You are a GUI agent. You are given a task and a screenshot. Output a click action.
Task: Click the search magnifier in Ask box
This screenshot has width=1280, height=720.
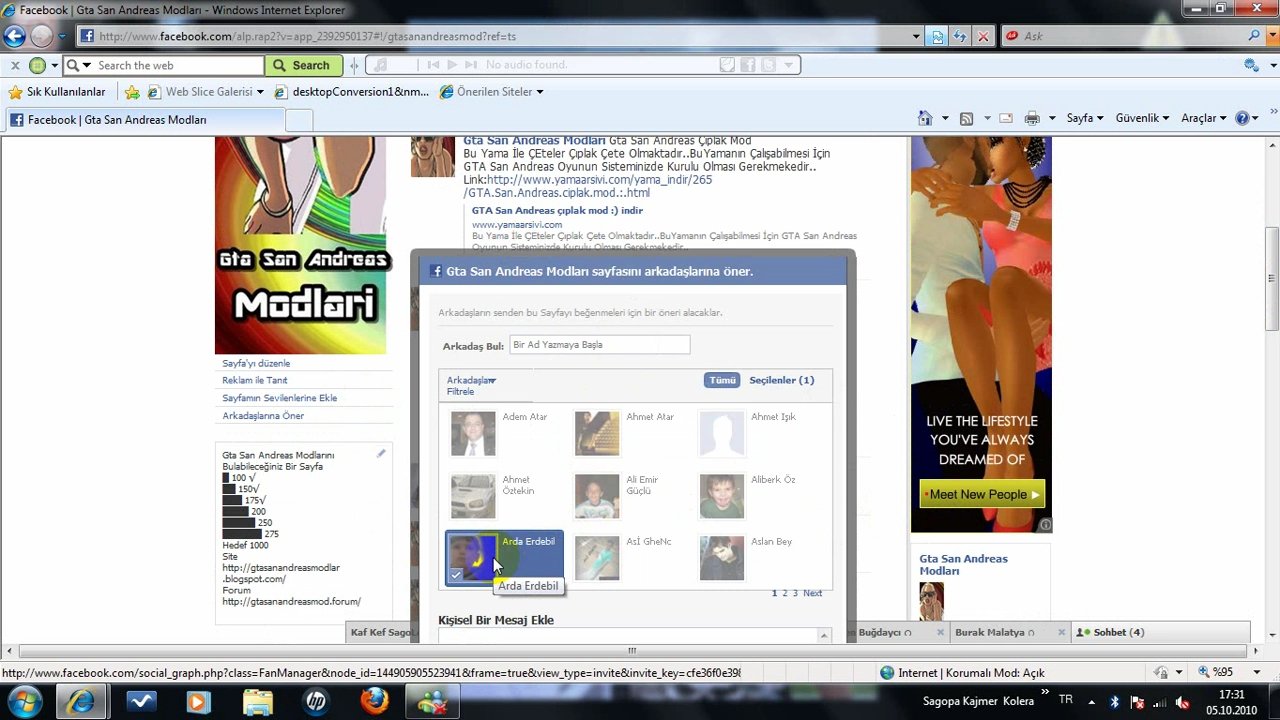coord(1255,36)
